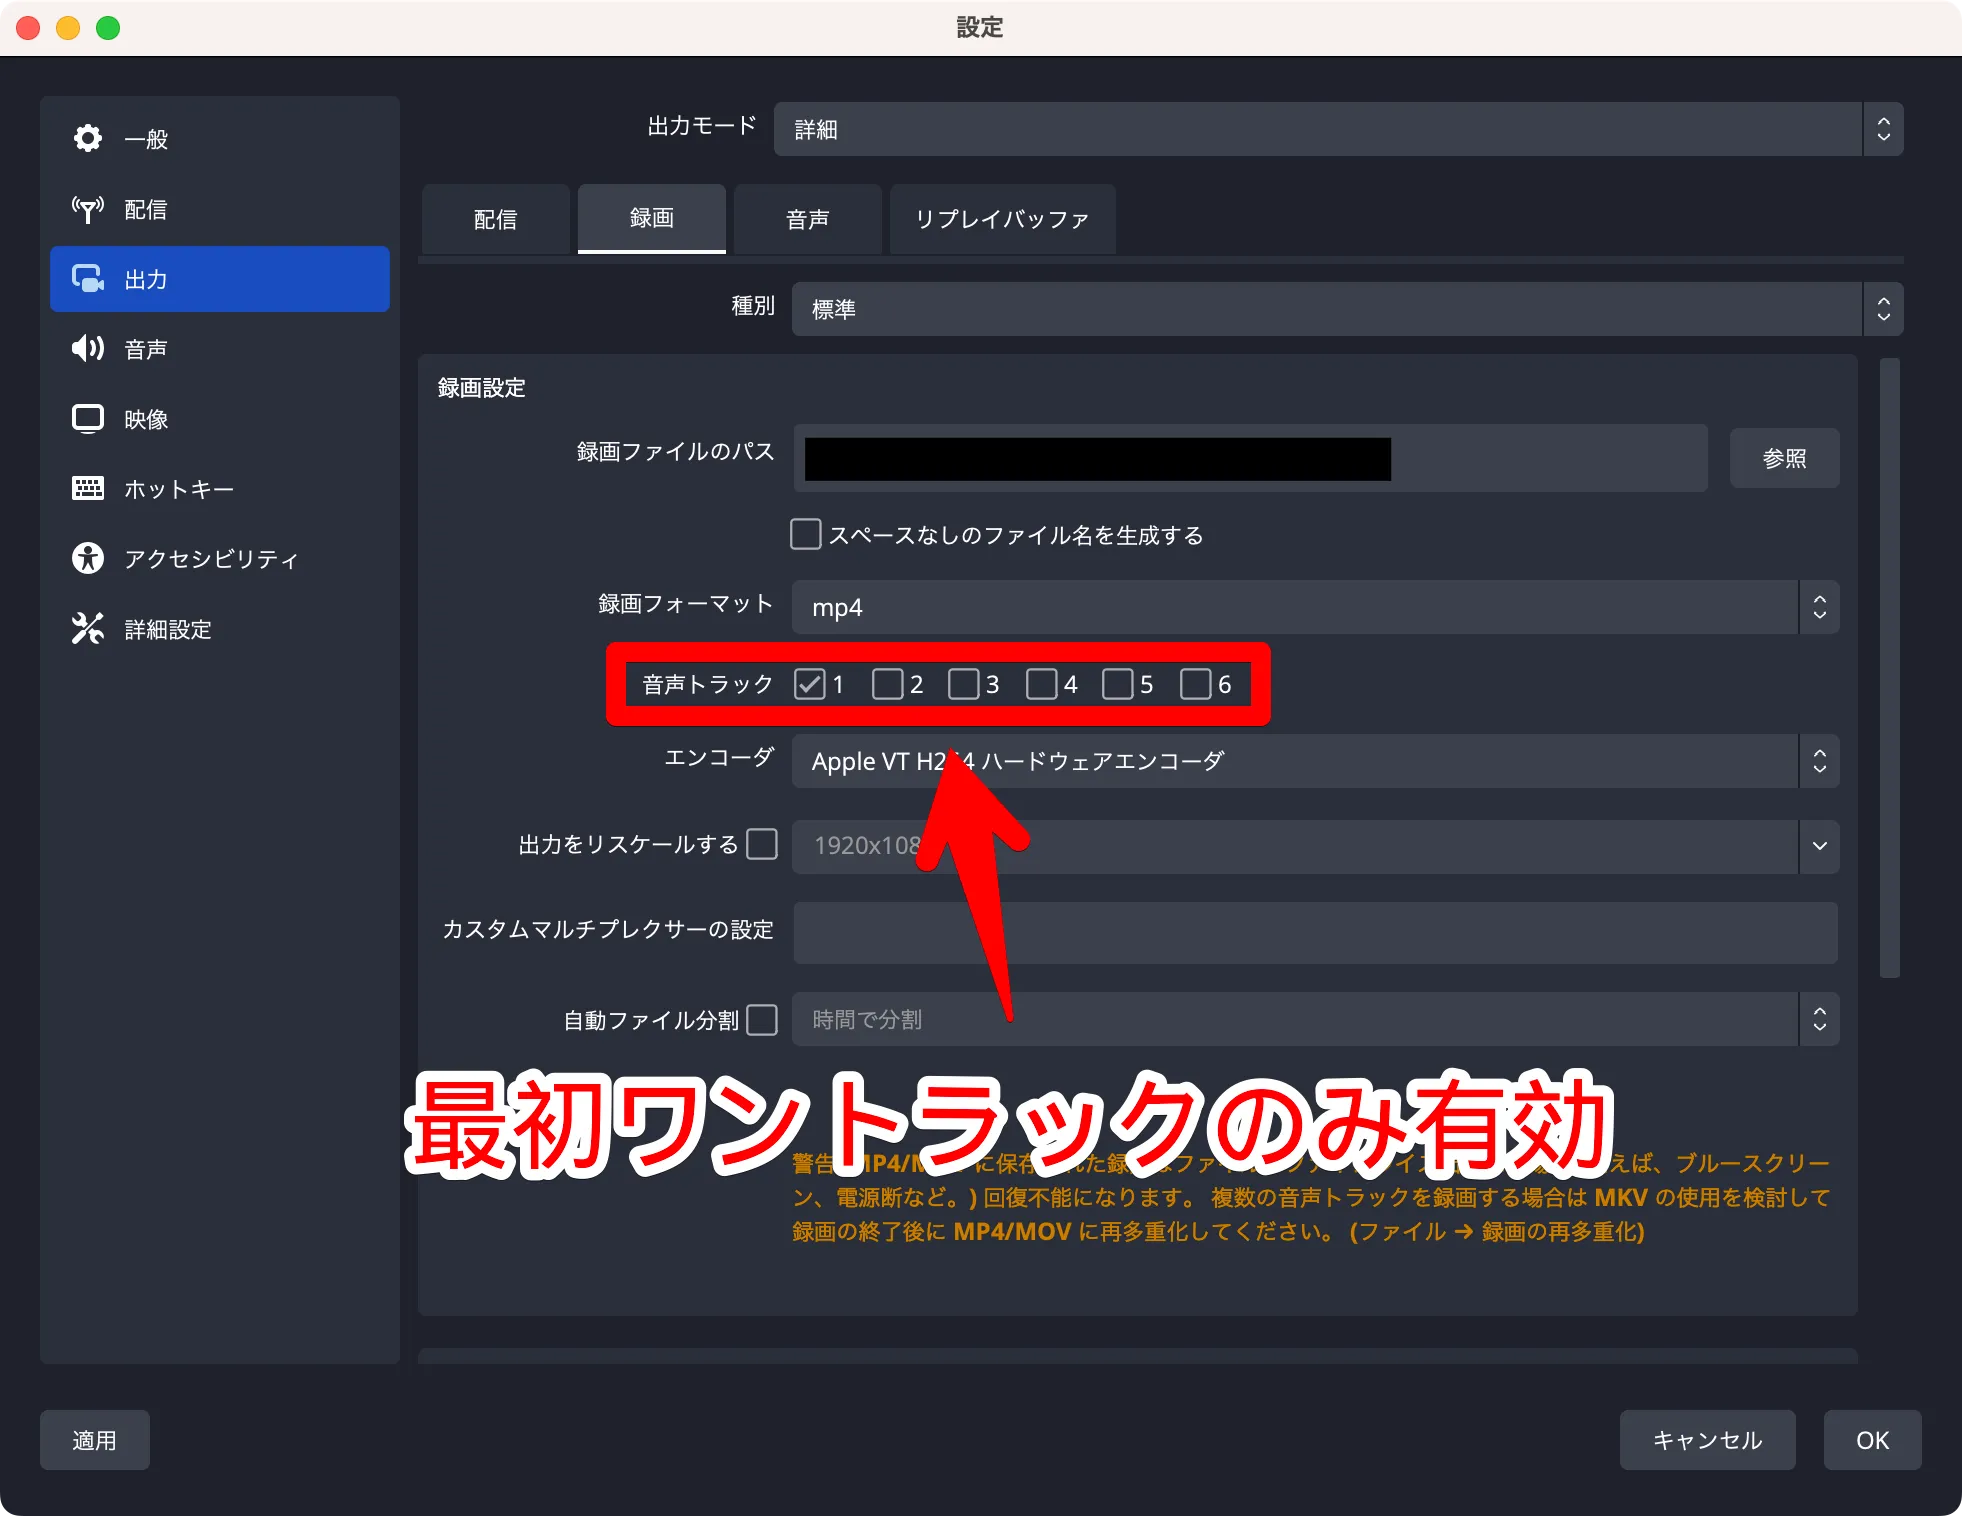
Task: Click the Audio speaker icon in sidebar
Action: pos(88,348)
